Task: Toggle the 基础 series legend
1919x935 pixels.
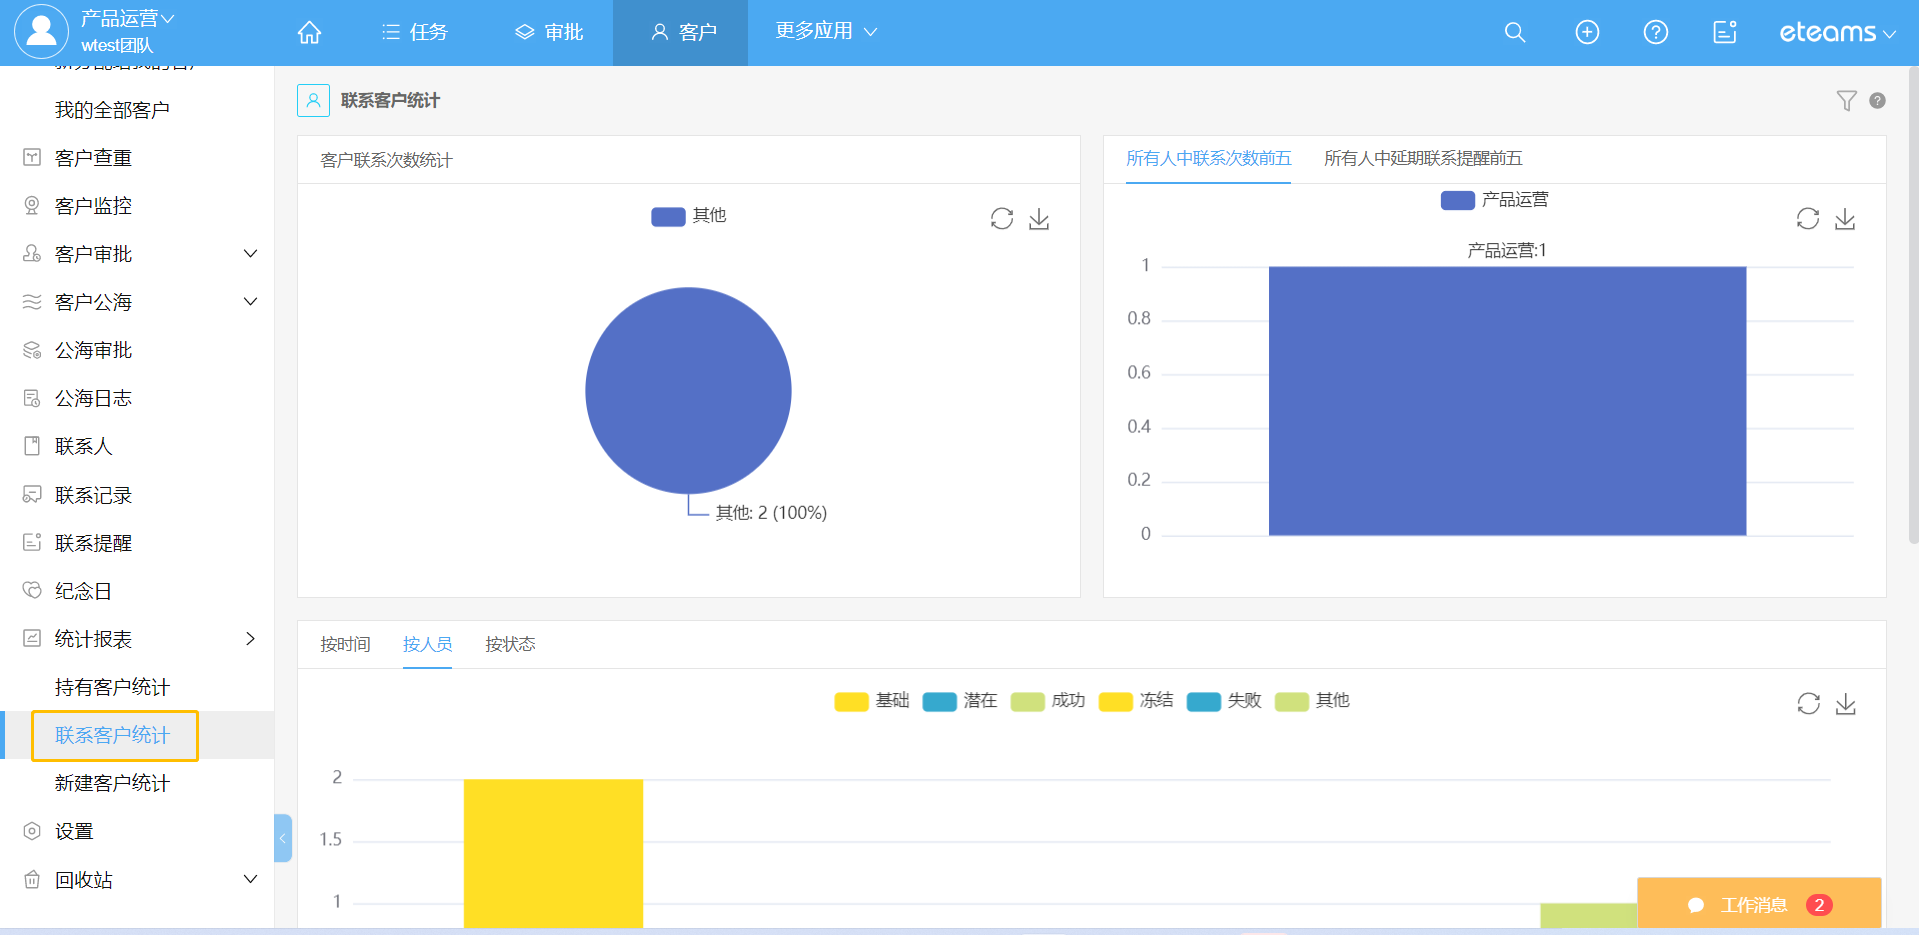Action: (x=871, y=701)
